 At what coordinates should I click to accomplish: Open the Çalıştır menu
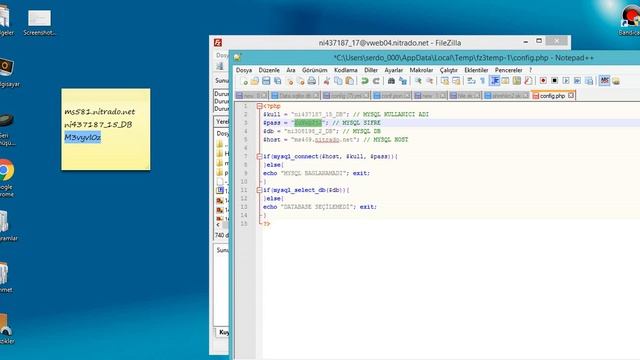[x=449, y=70]
